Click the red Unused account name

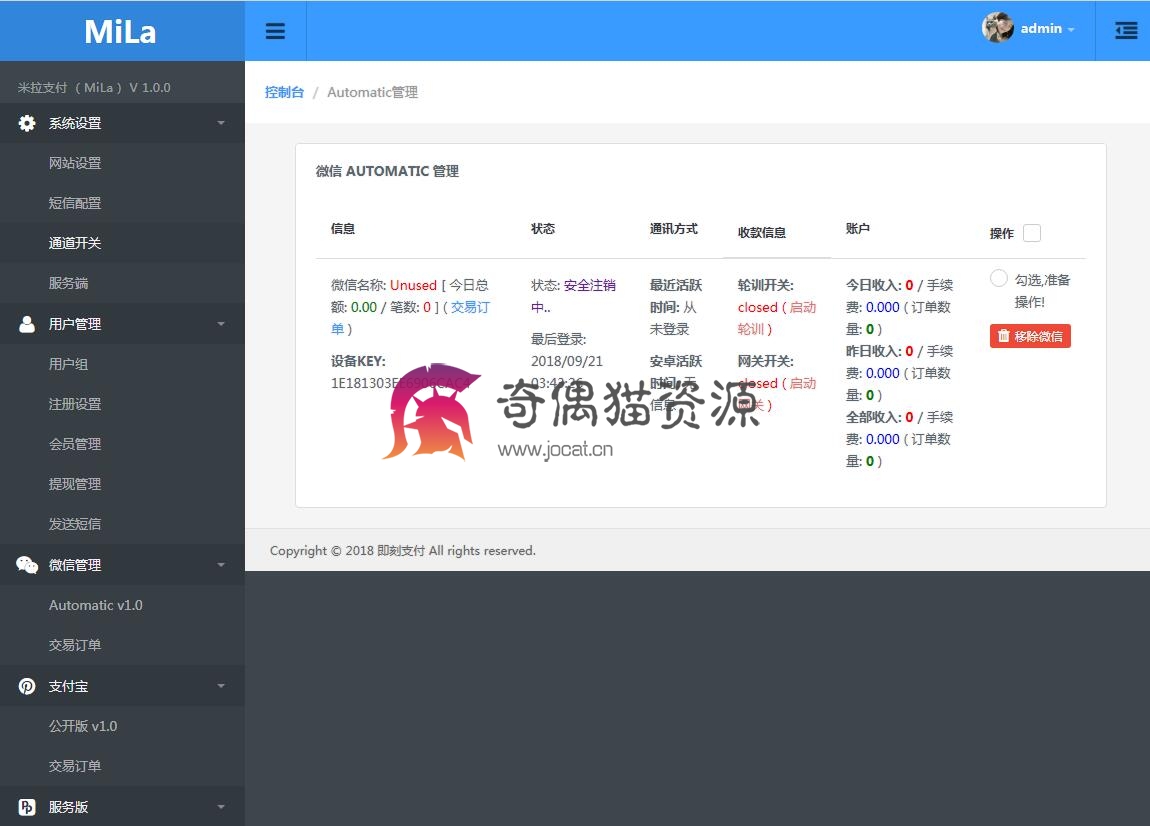pos(413,285)
